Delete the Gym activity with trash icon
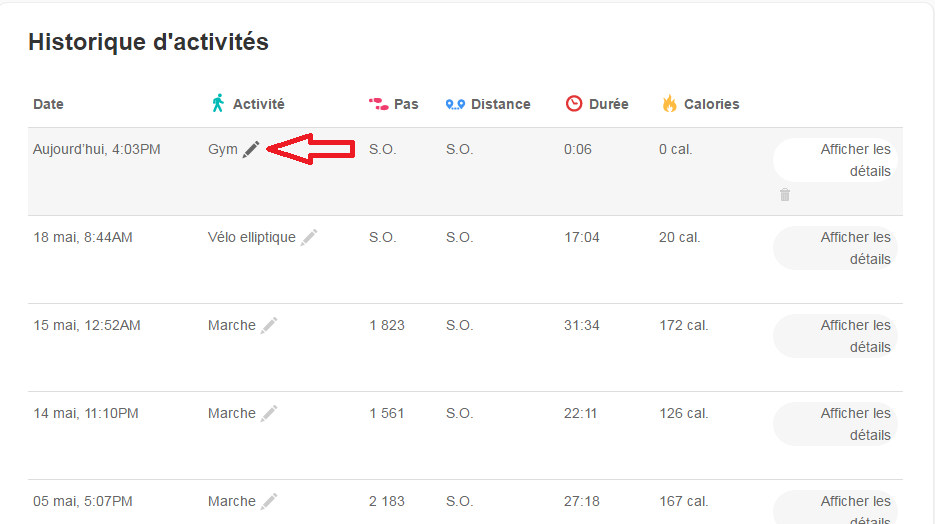This screenshot has height=524, width=935. tap(785, 195)
